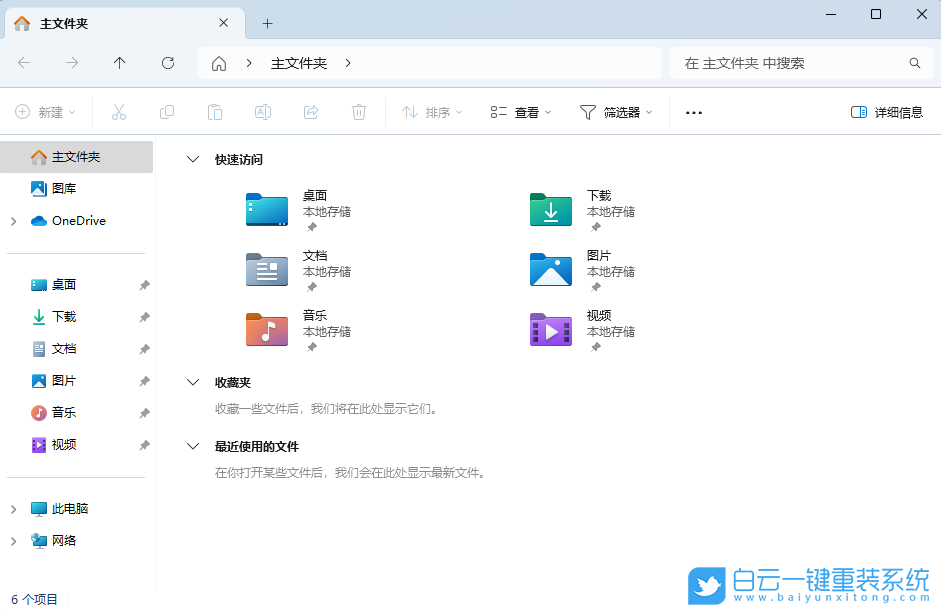Click 详细信息 to show details pane

coord(888,112)
